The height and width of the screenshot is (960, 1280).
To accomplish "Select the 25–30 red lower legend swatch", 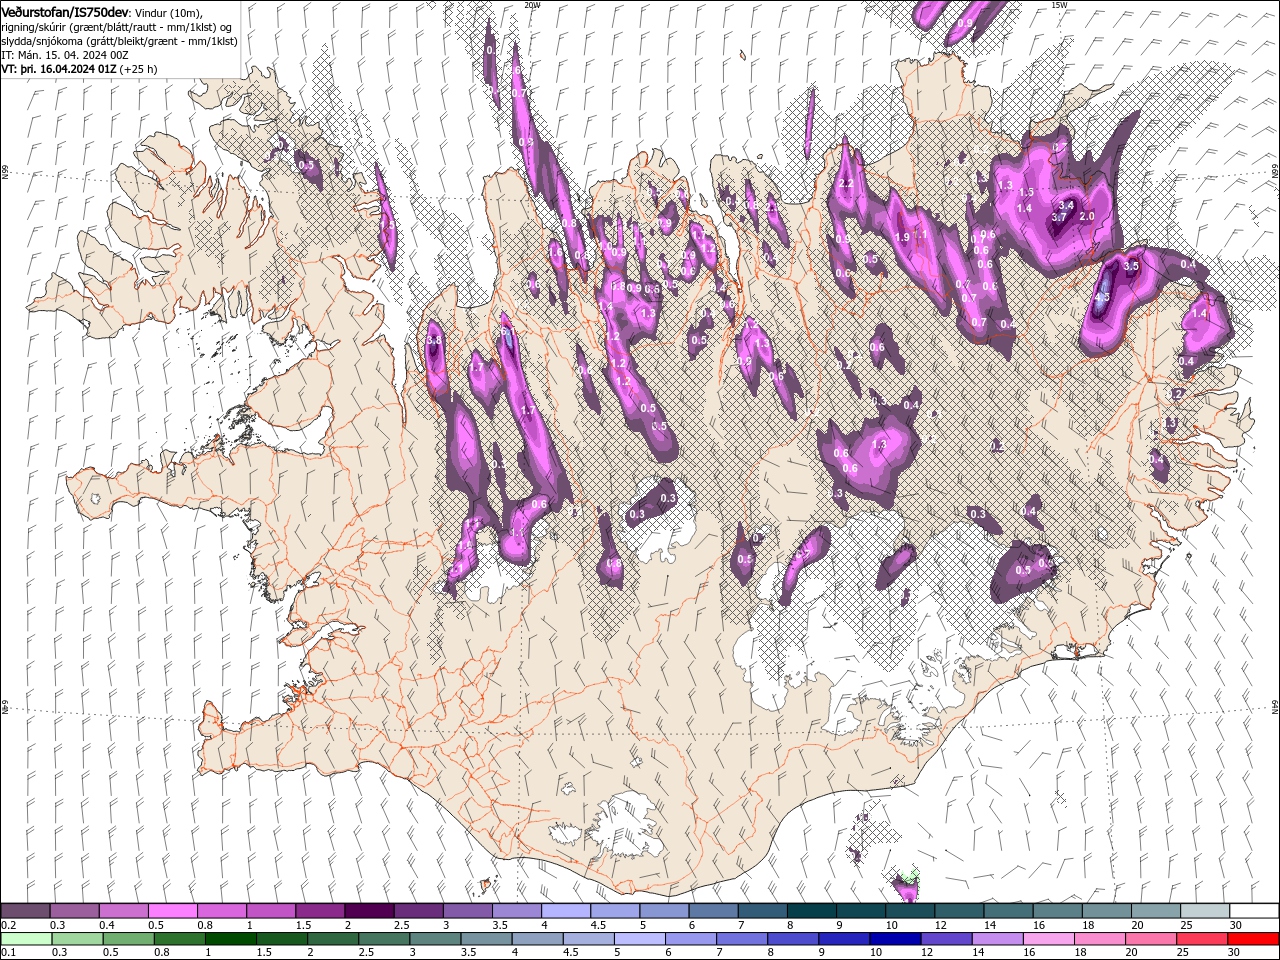I will [1200, 939].
